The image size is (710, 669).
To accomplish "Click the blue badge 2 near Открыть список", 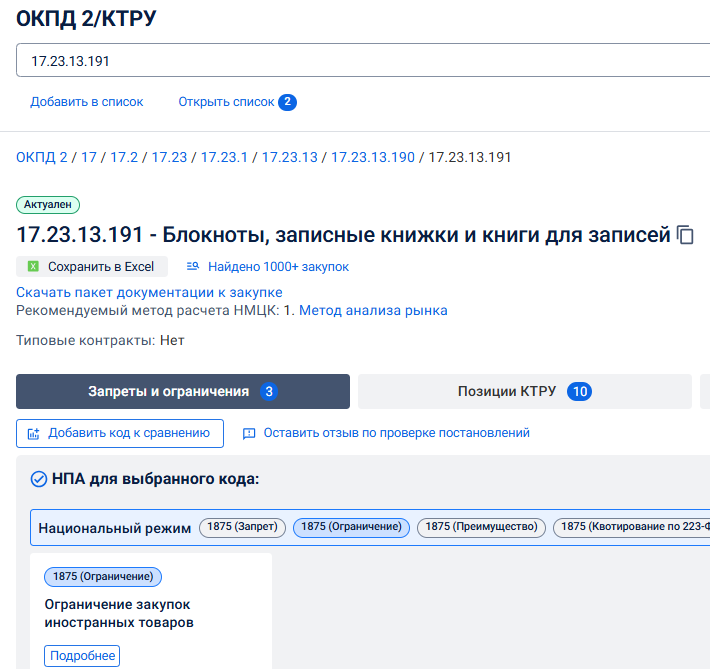I will pyautogui.click(x=287, y=102).
